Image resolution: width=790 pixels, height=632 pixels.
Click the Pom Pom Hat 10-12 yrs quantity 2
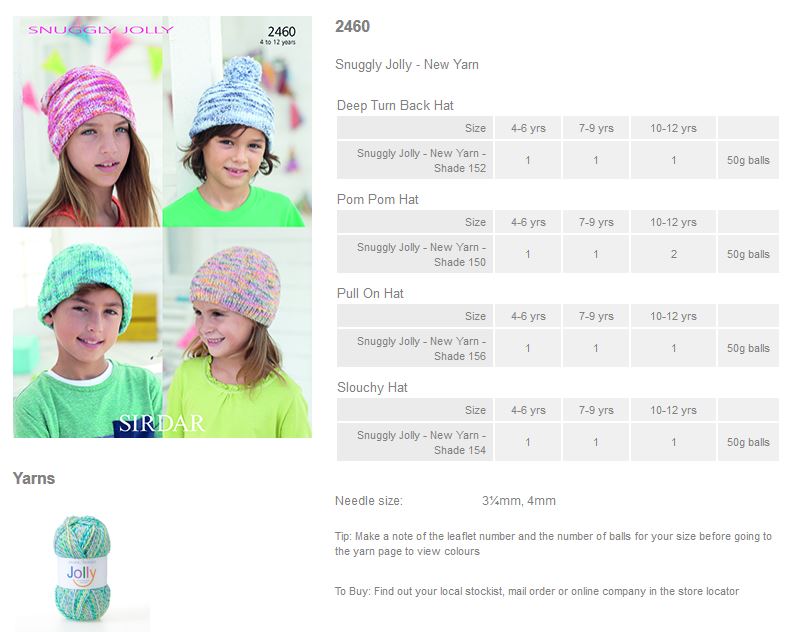pyautogui.click(x=674, y=255)
